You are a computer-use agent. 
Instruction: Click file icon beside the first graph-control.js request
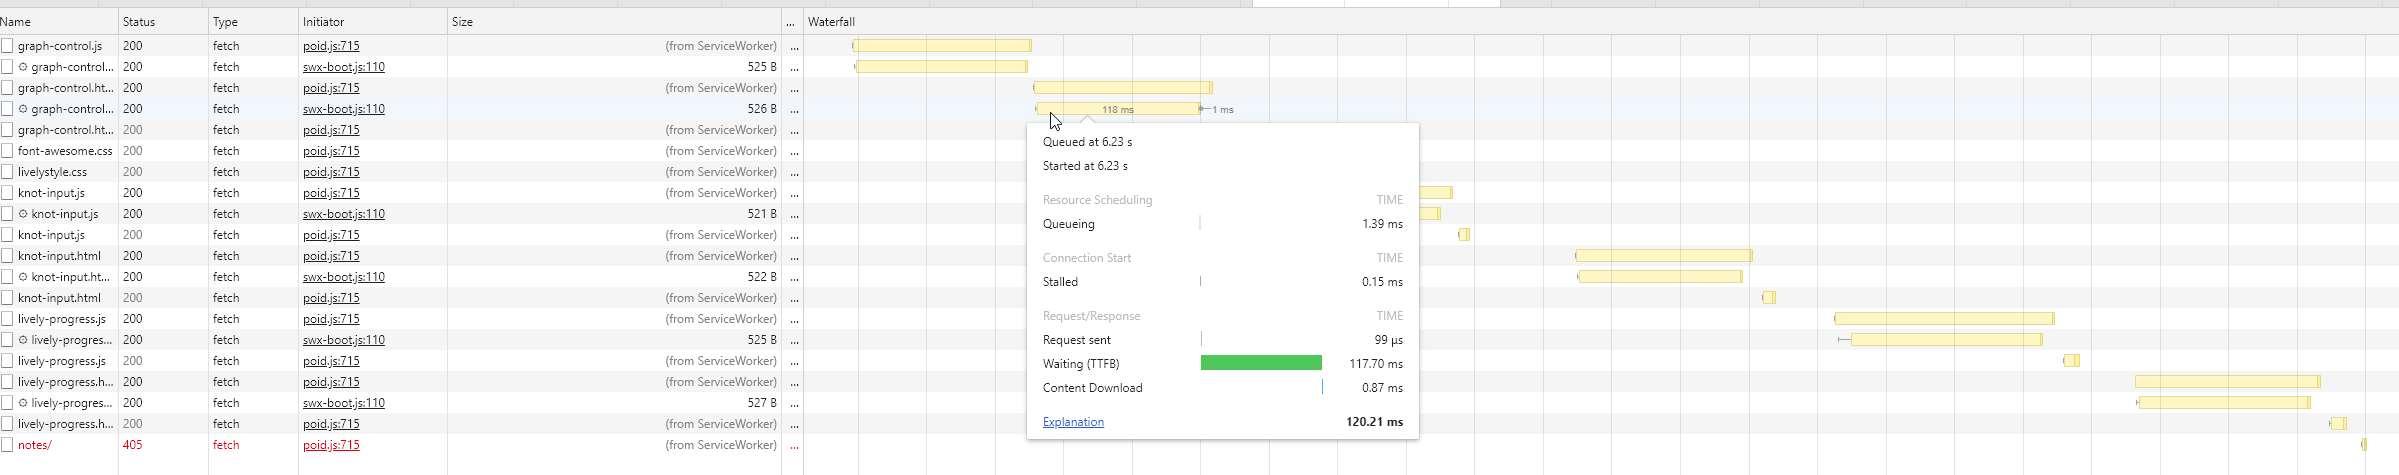7,46
